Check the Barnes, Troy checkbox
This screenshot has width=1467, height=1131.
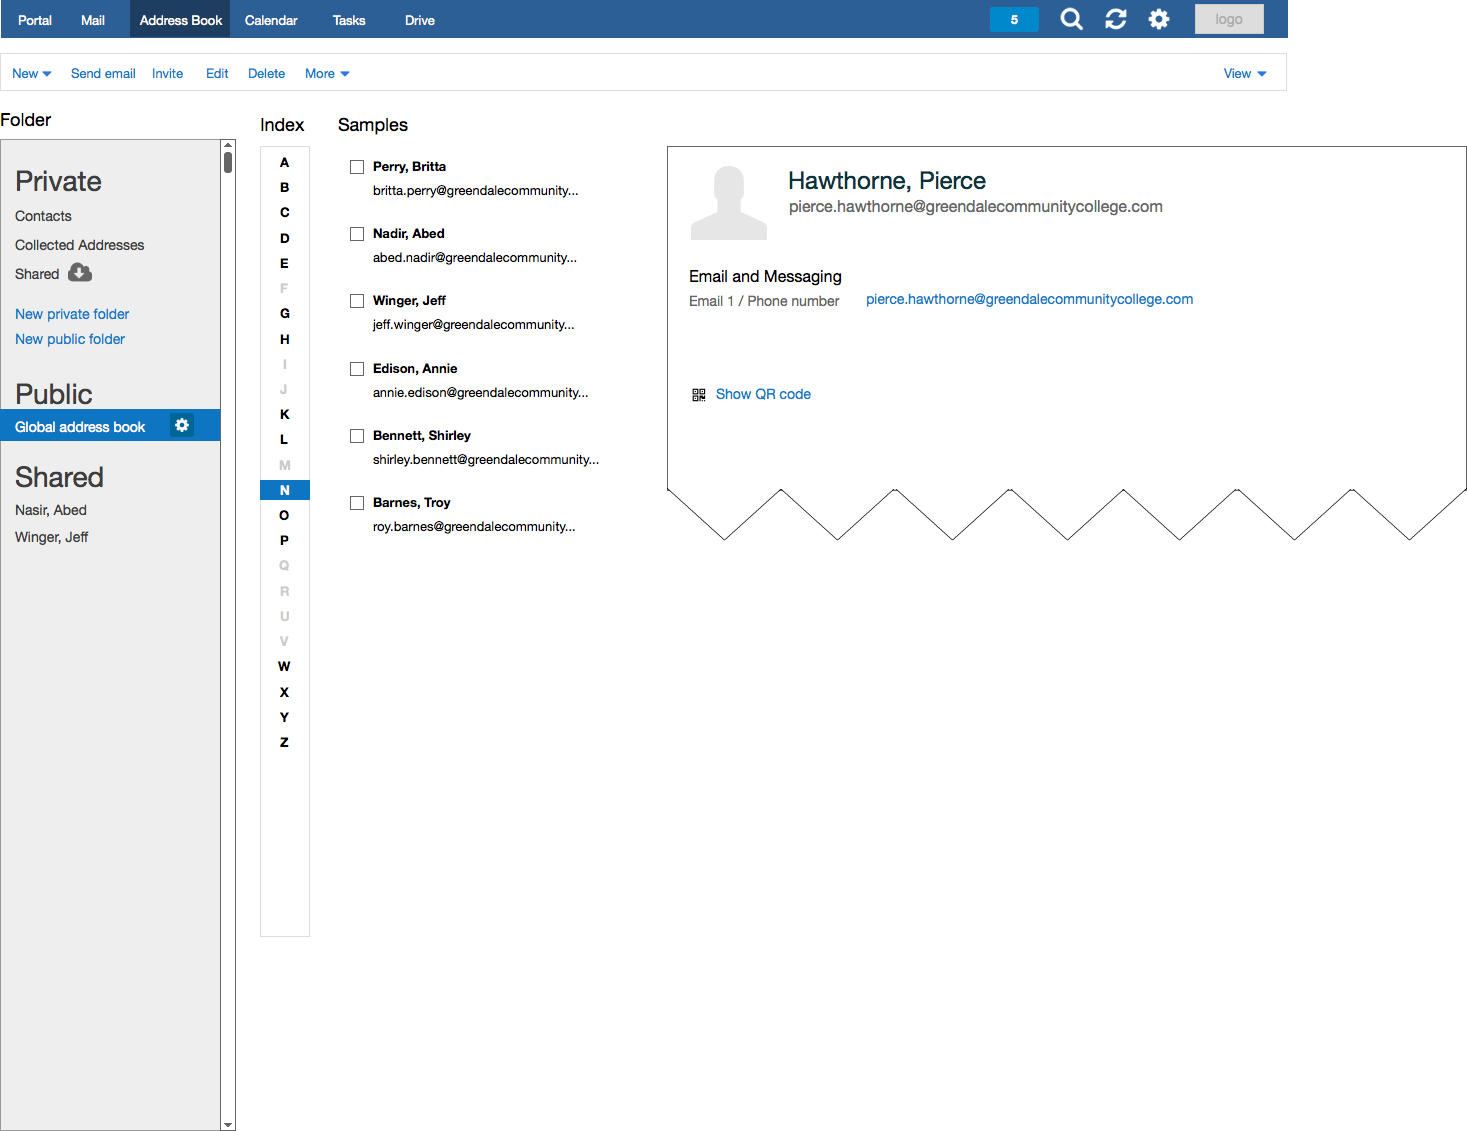(357, 503)
